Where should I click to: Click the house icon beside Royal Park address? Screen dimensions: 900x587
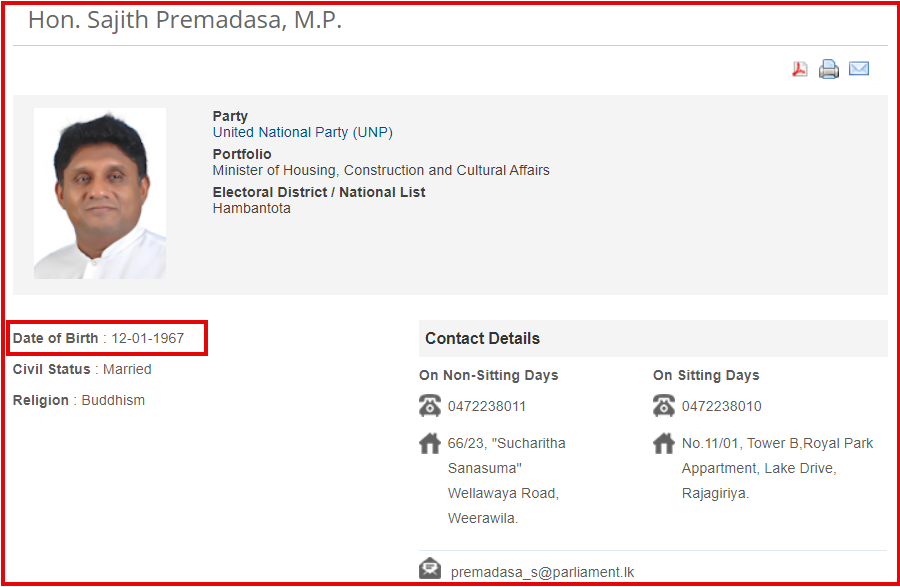tap(664, 443)
